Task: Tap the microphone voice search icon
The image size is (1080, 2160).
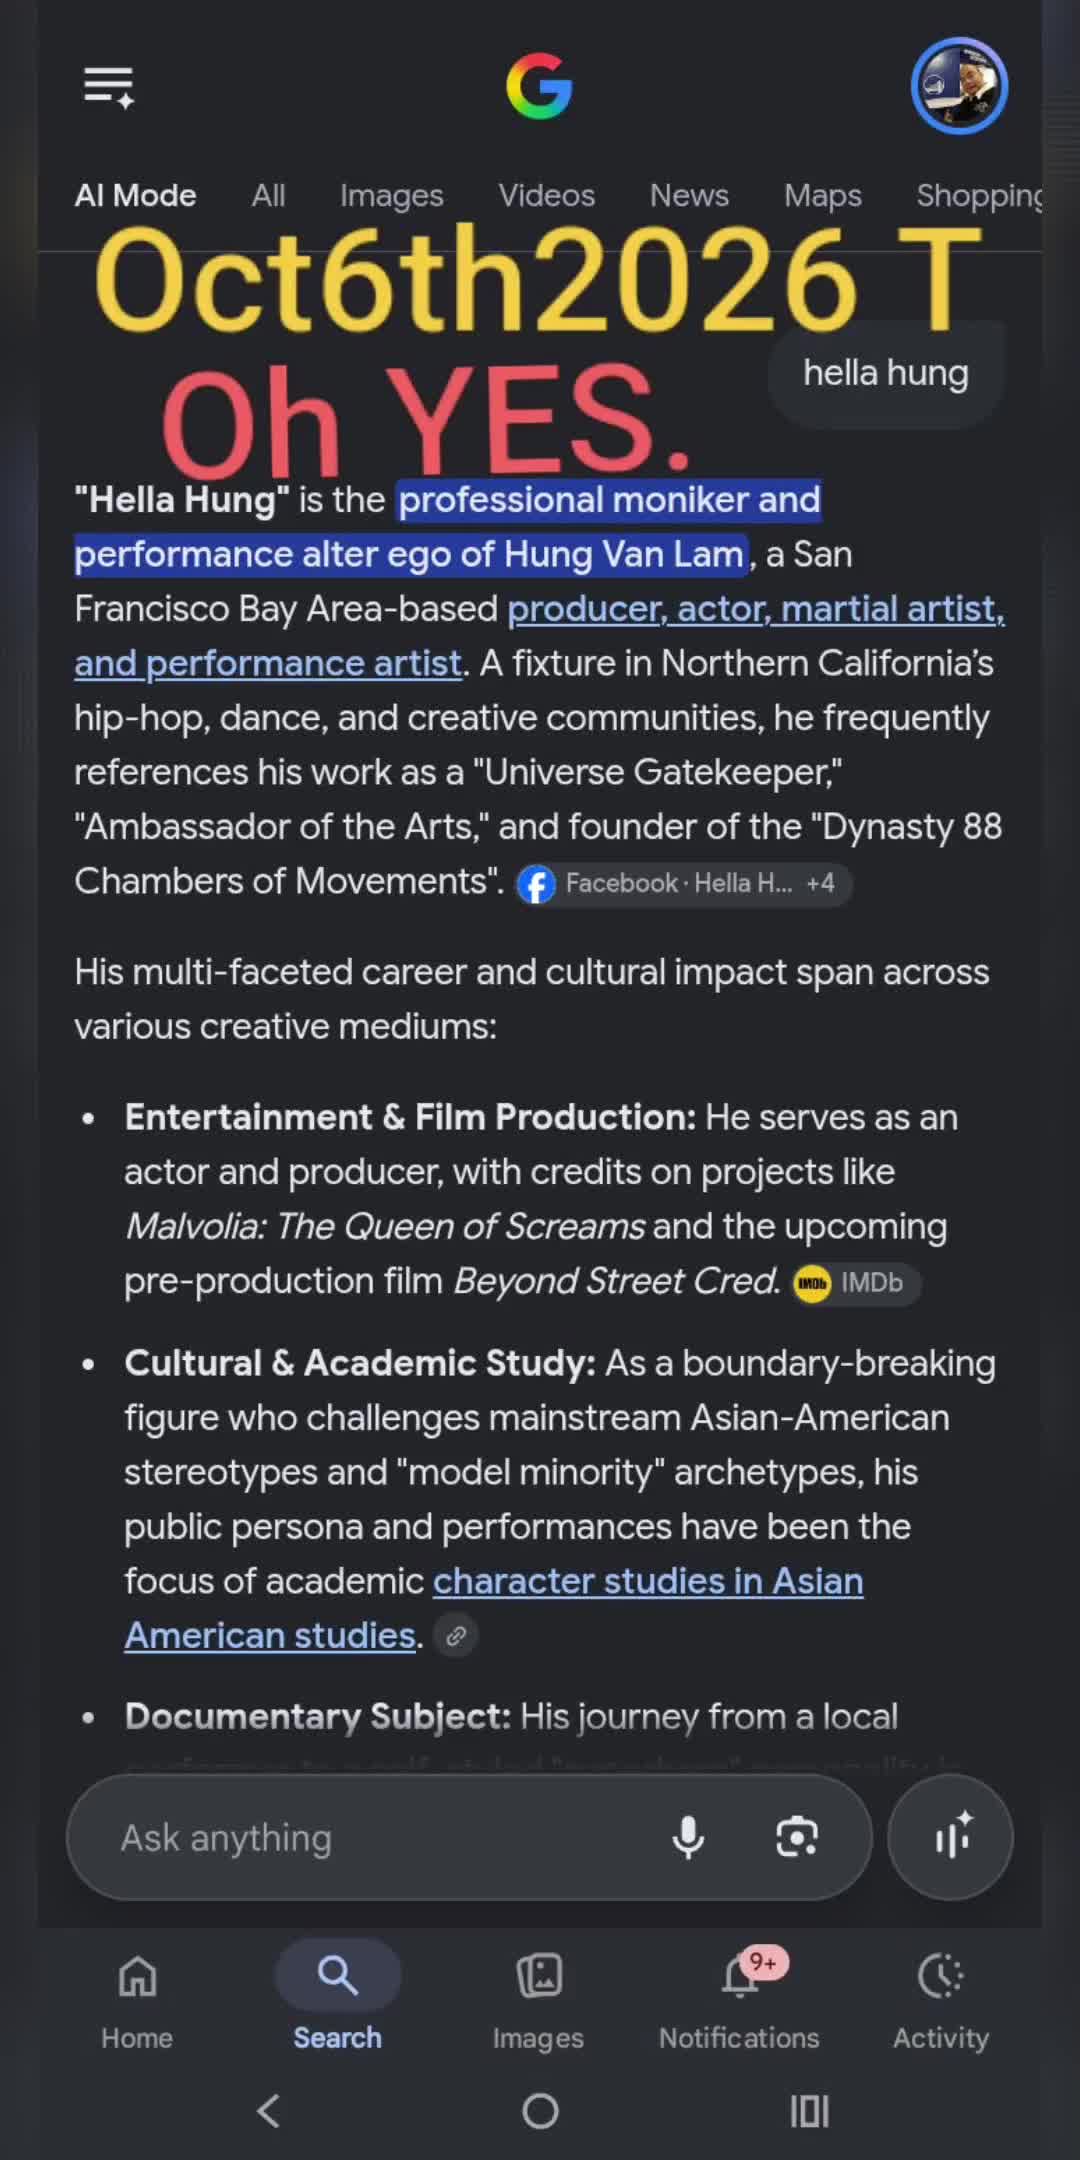Action: [x=688, y=1838]
